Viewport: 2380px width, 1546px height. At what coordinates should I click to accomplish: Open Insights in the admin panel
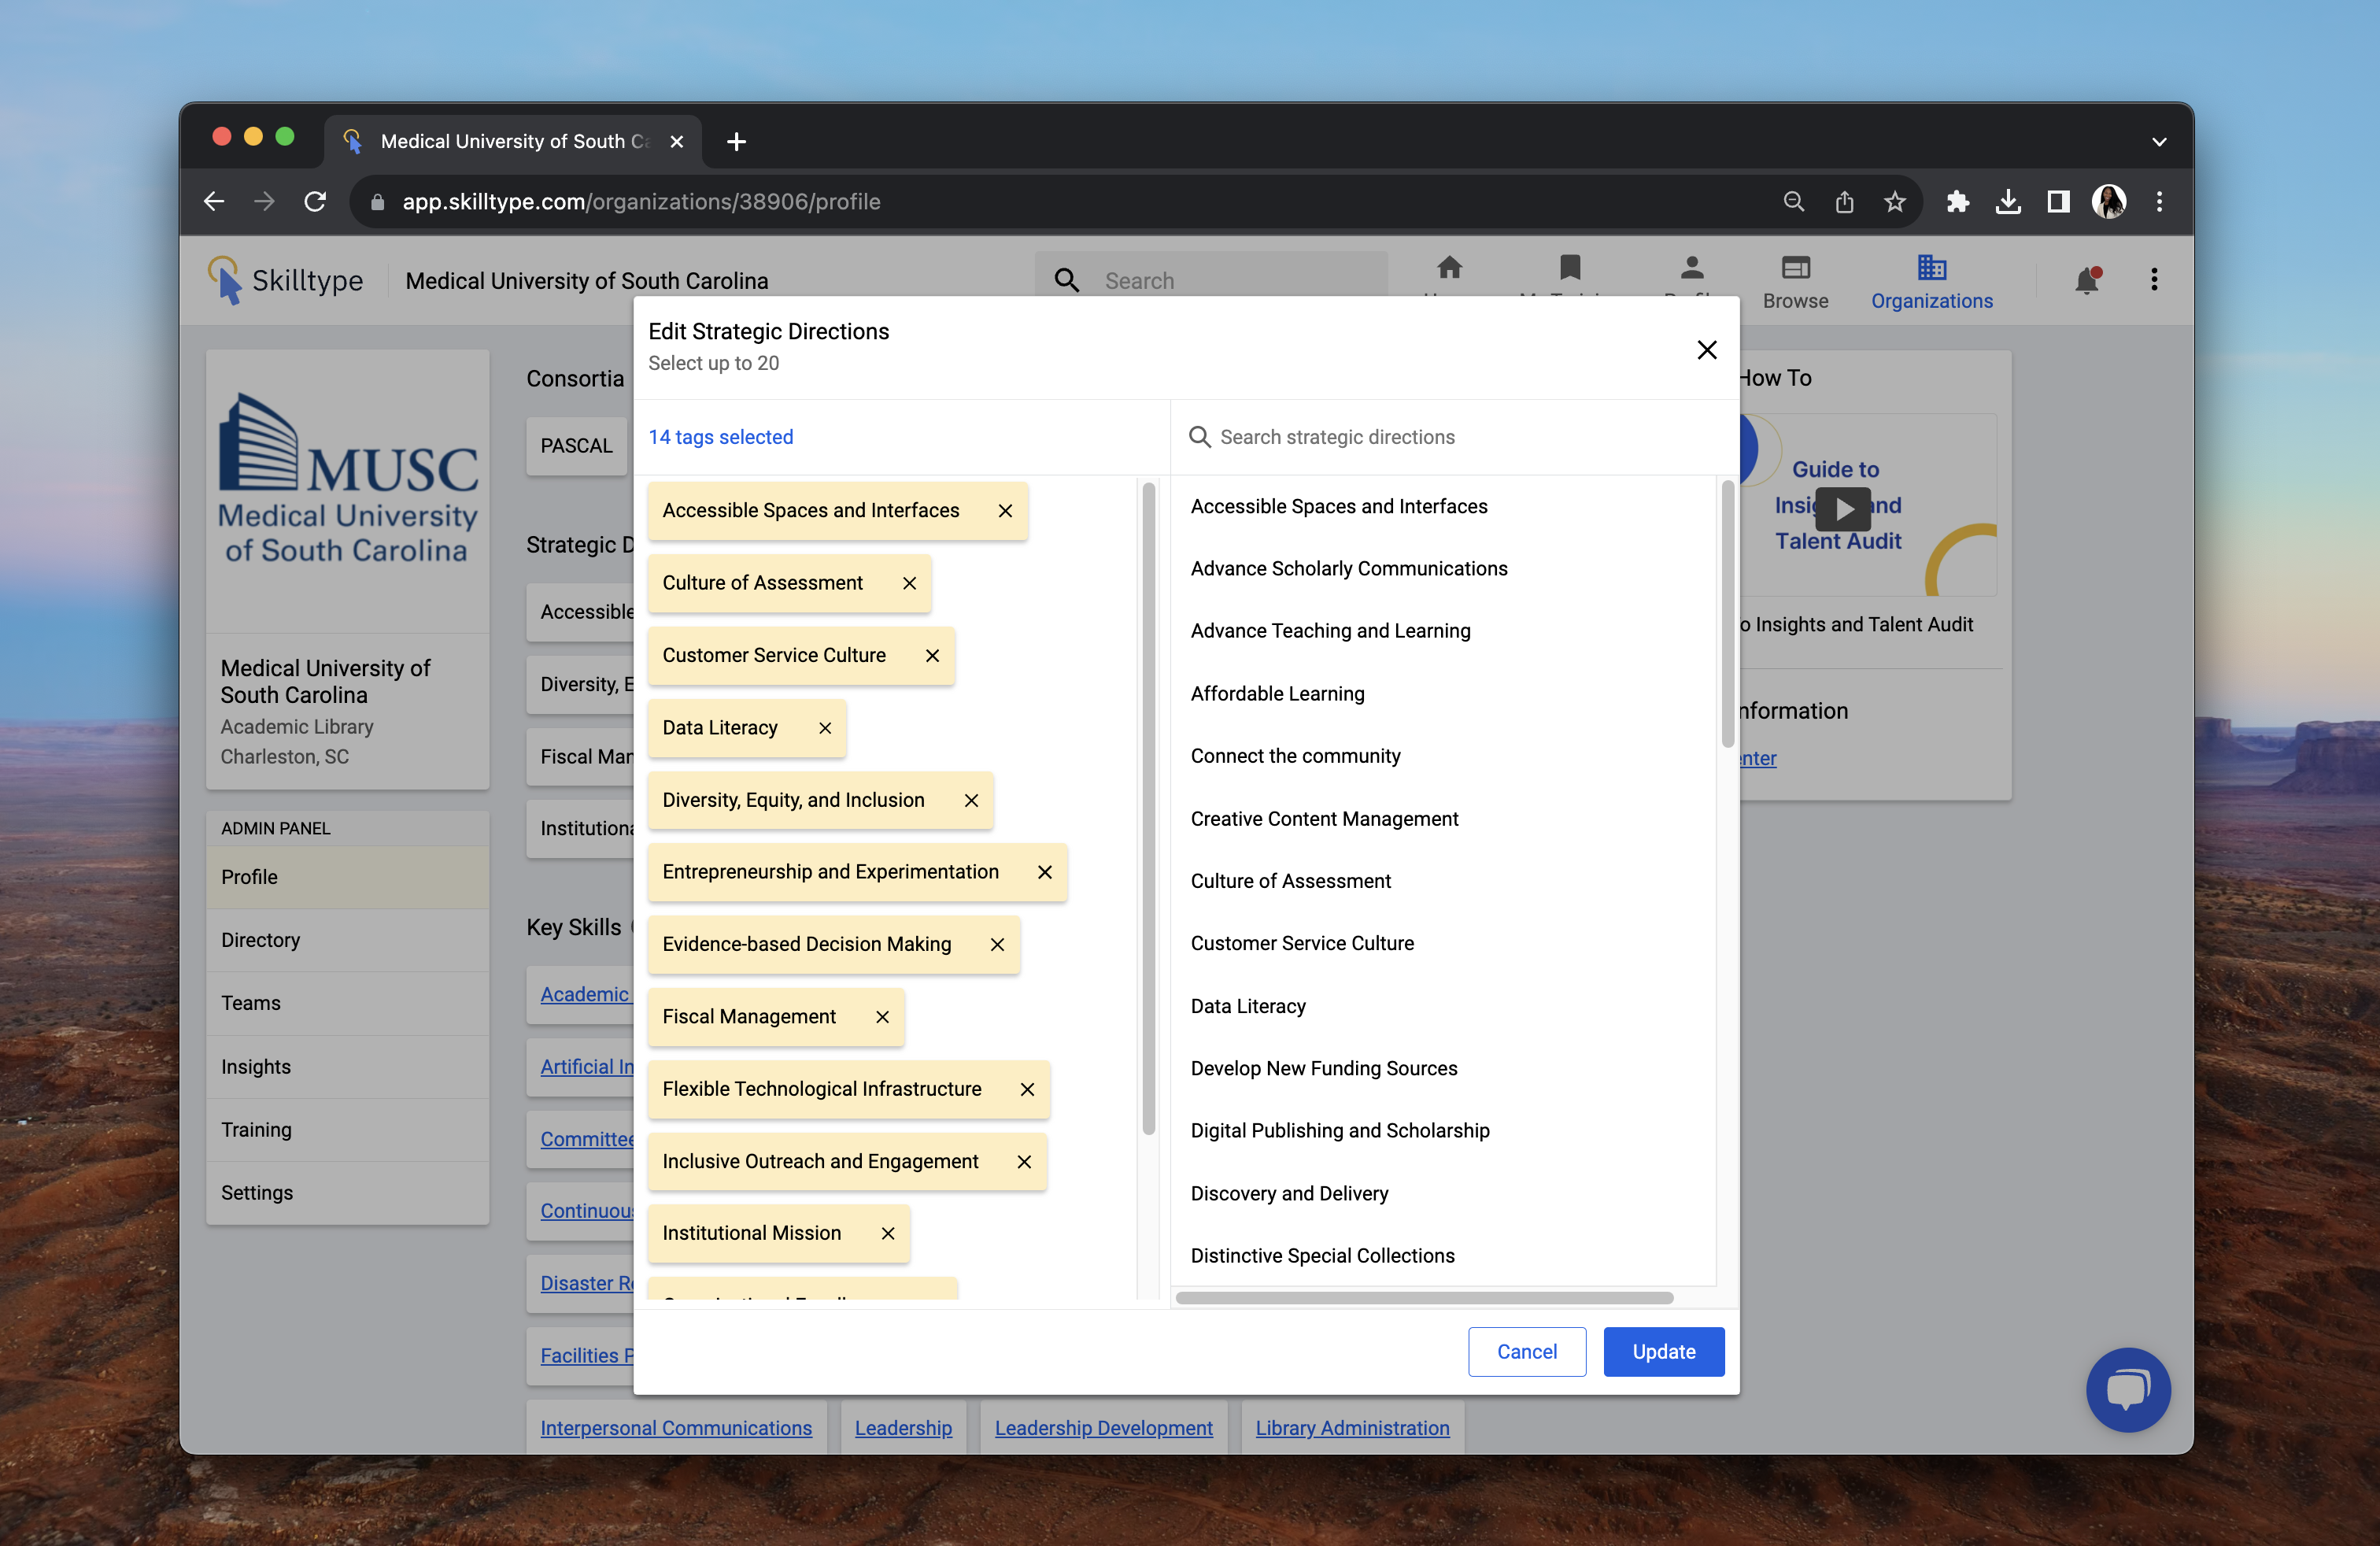256,1067
